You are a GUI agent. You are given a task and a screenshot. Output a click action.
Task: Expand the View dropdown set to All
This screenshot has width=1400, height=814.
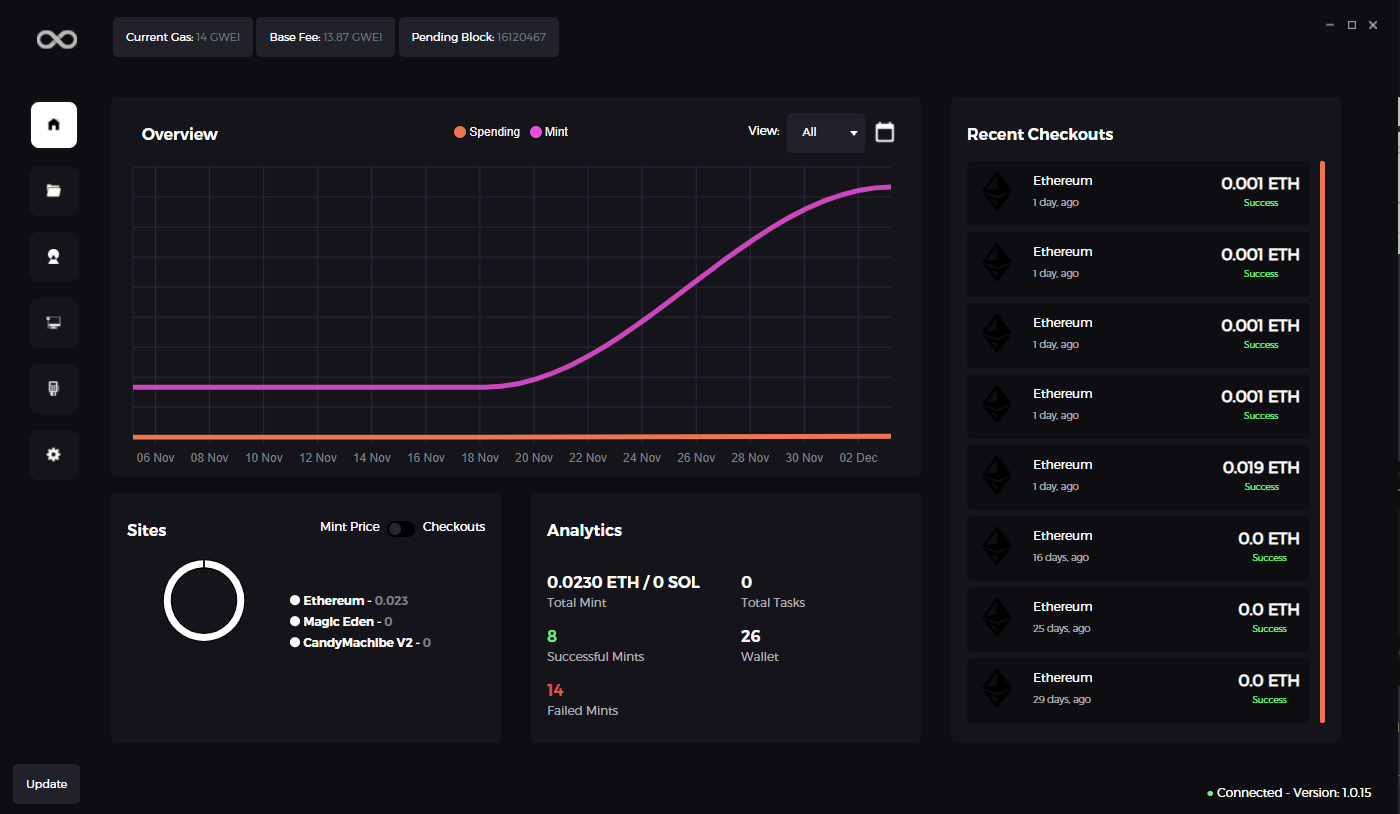click(x=825, y=132)
